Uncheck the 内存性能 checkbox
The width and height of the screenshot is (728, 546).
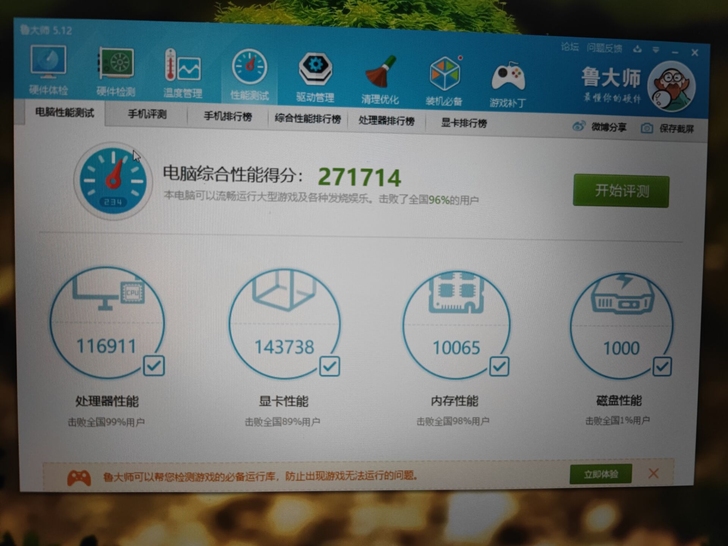(499, 366)
